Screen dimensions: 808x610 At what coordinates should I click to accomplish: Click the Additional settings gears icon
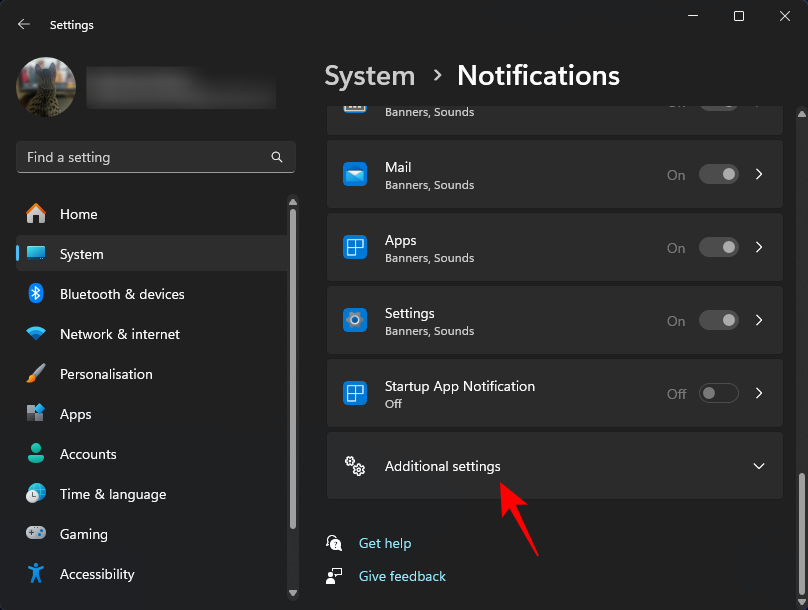click(x=355, y=466)
